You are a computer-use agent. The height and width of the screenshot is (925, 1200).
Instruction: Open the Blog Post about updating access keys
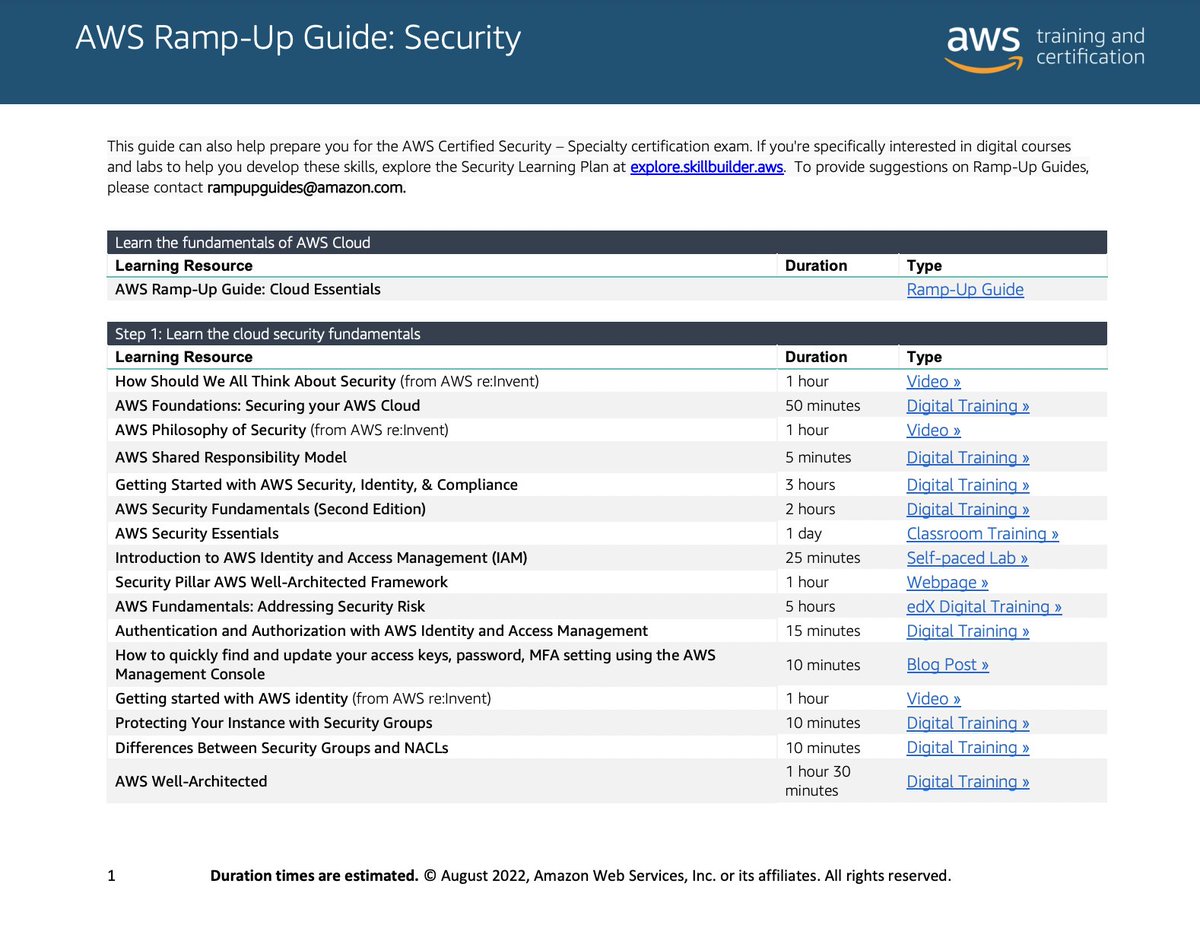pos(947,664)
